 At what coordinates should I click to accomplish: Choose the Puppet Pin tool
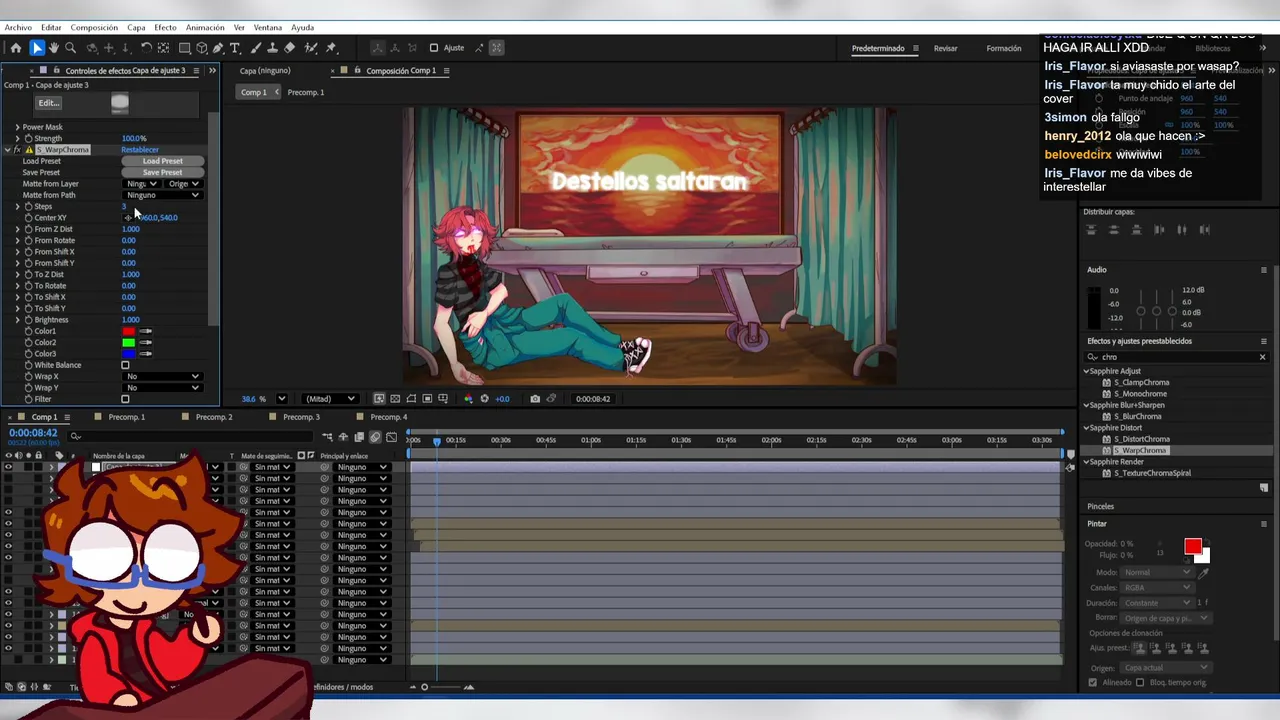click(331, 48)
